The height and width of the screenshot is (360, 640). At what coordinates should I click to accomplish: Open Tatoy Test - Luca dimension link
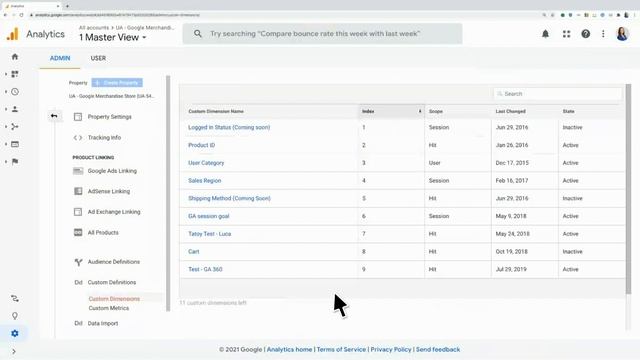[209, 234]
